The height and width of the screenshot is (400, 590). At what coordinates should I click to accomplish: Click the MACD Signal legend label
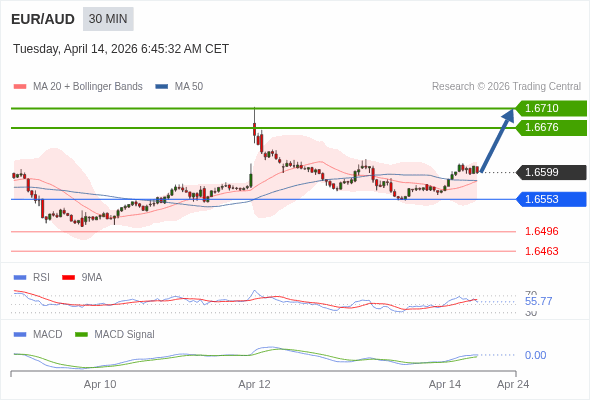[x=124, y=335]
